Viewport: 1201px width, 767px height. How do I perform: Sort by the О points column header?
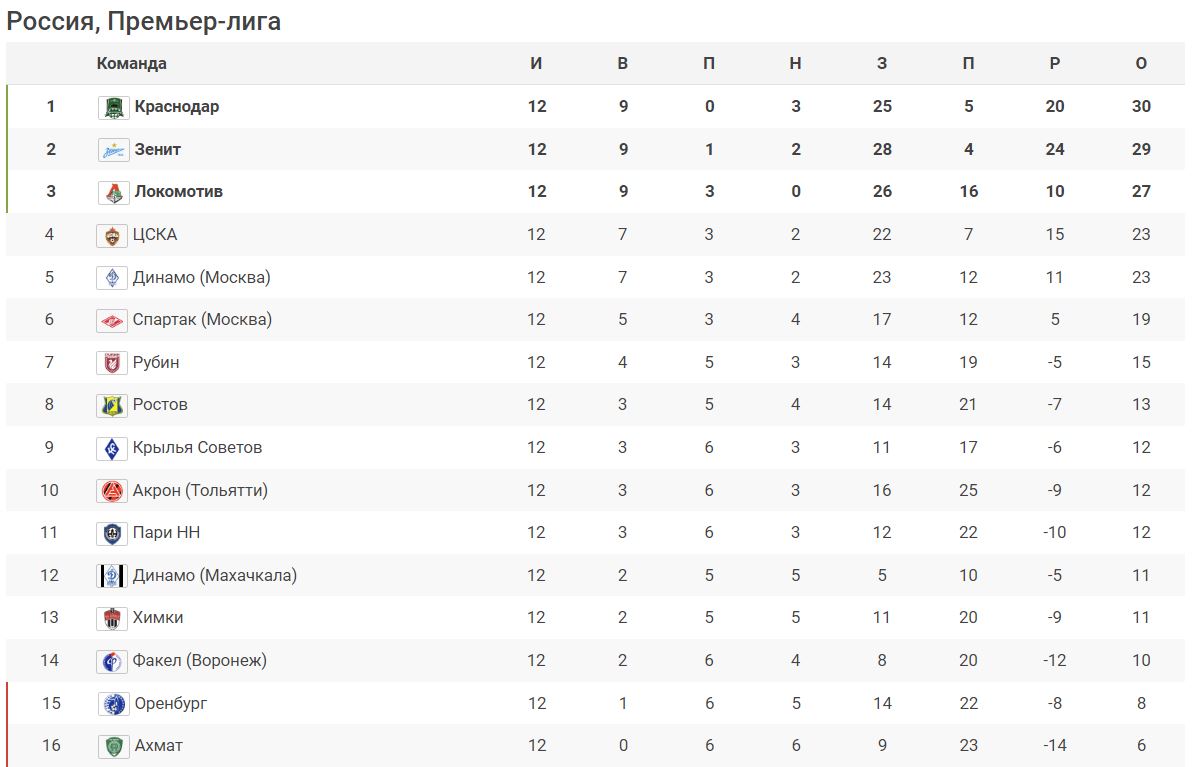pos(1141,64)
